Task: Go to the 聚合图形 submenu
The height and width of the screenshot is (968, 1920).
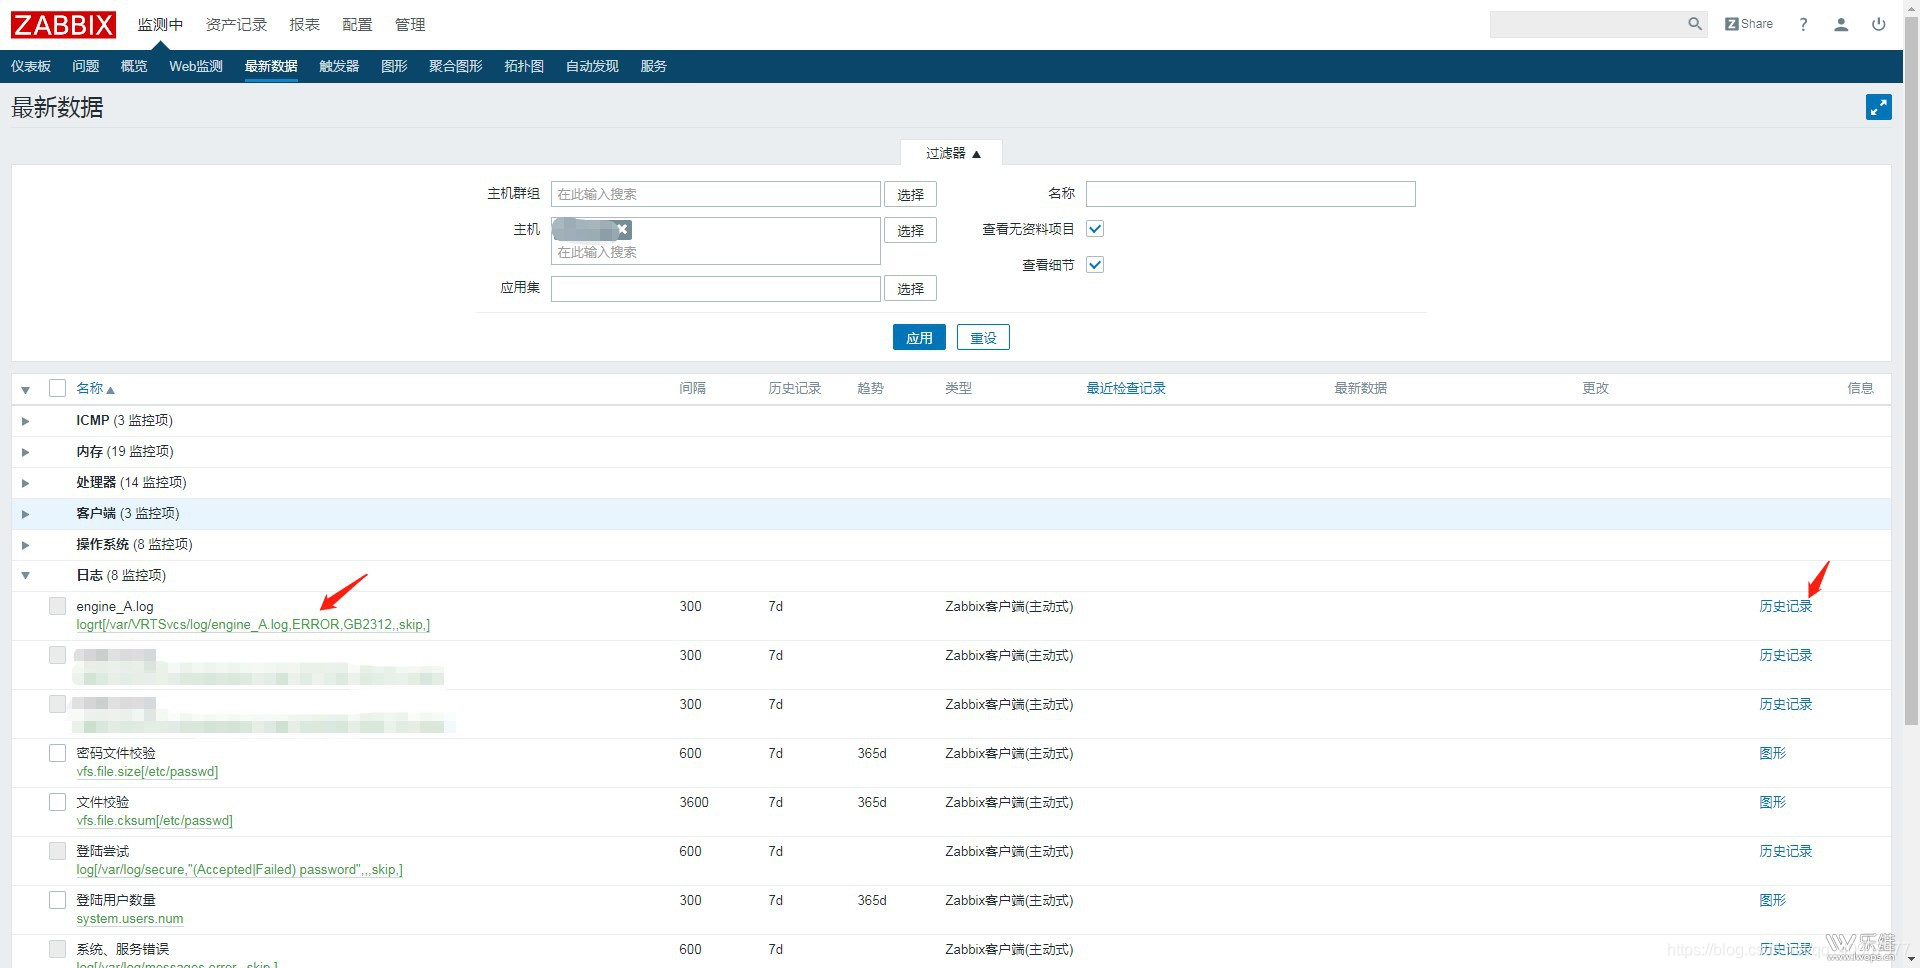Action: click(456, 66)
